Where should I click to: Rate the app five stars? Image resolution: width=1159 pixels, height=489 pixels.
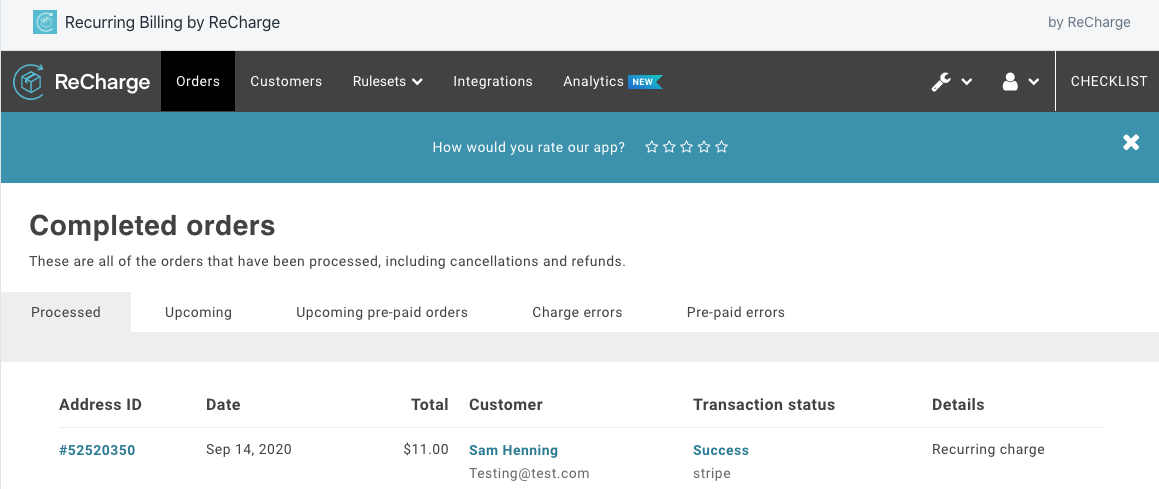click(722, 147)
